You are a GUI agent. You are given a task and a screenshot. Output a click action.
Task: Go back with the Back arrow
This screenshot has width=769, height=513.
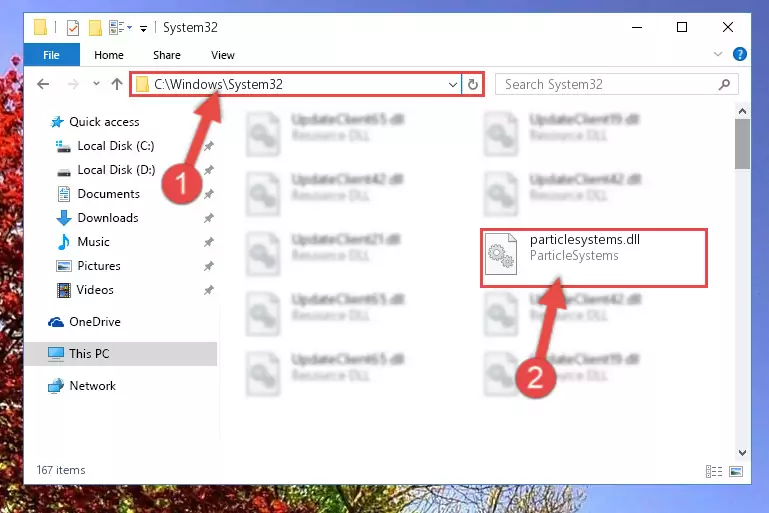pyautogui.click(x=43, y=84)
